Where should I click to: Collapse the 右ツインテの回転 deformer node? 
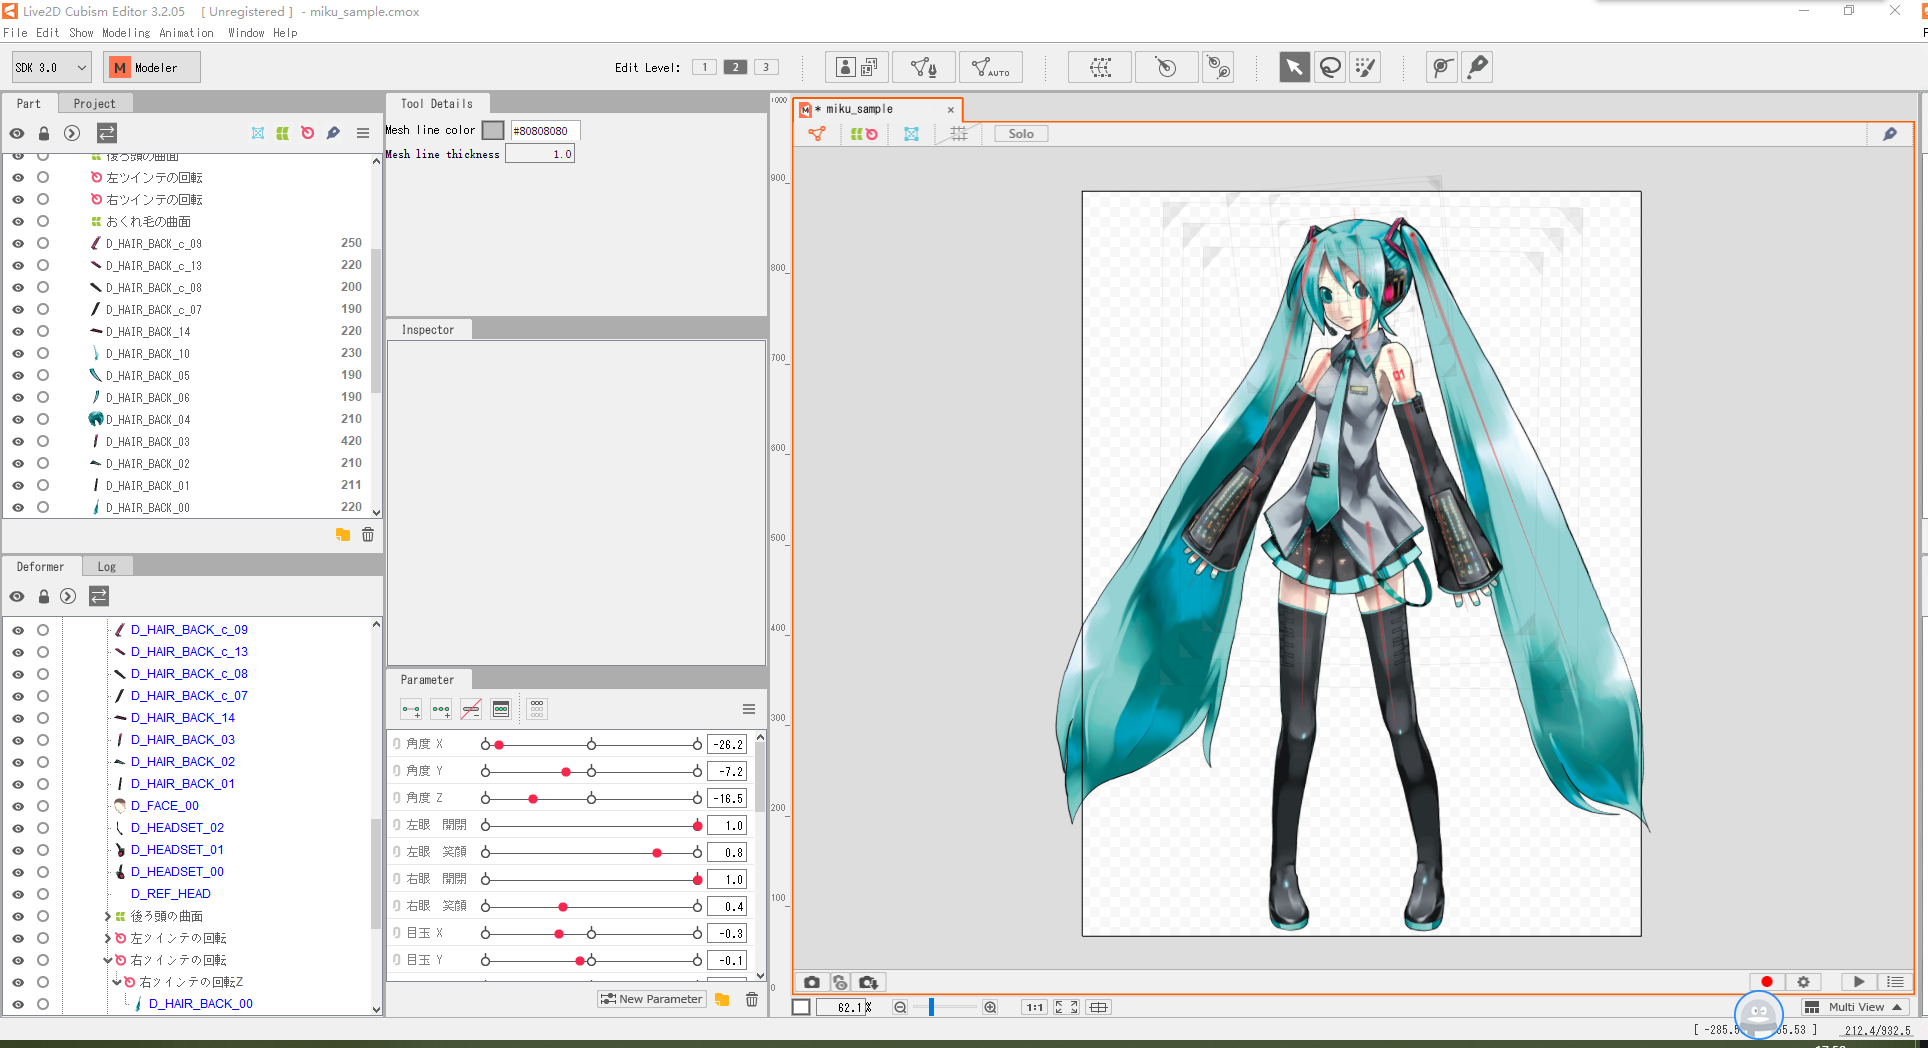coord(107,959)
